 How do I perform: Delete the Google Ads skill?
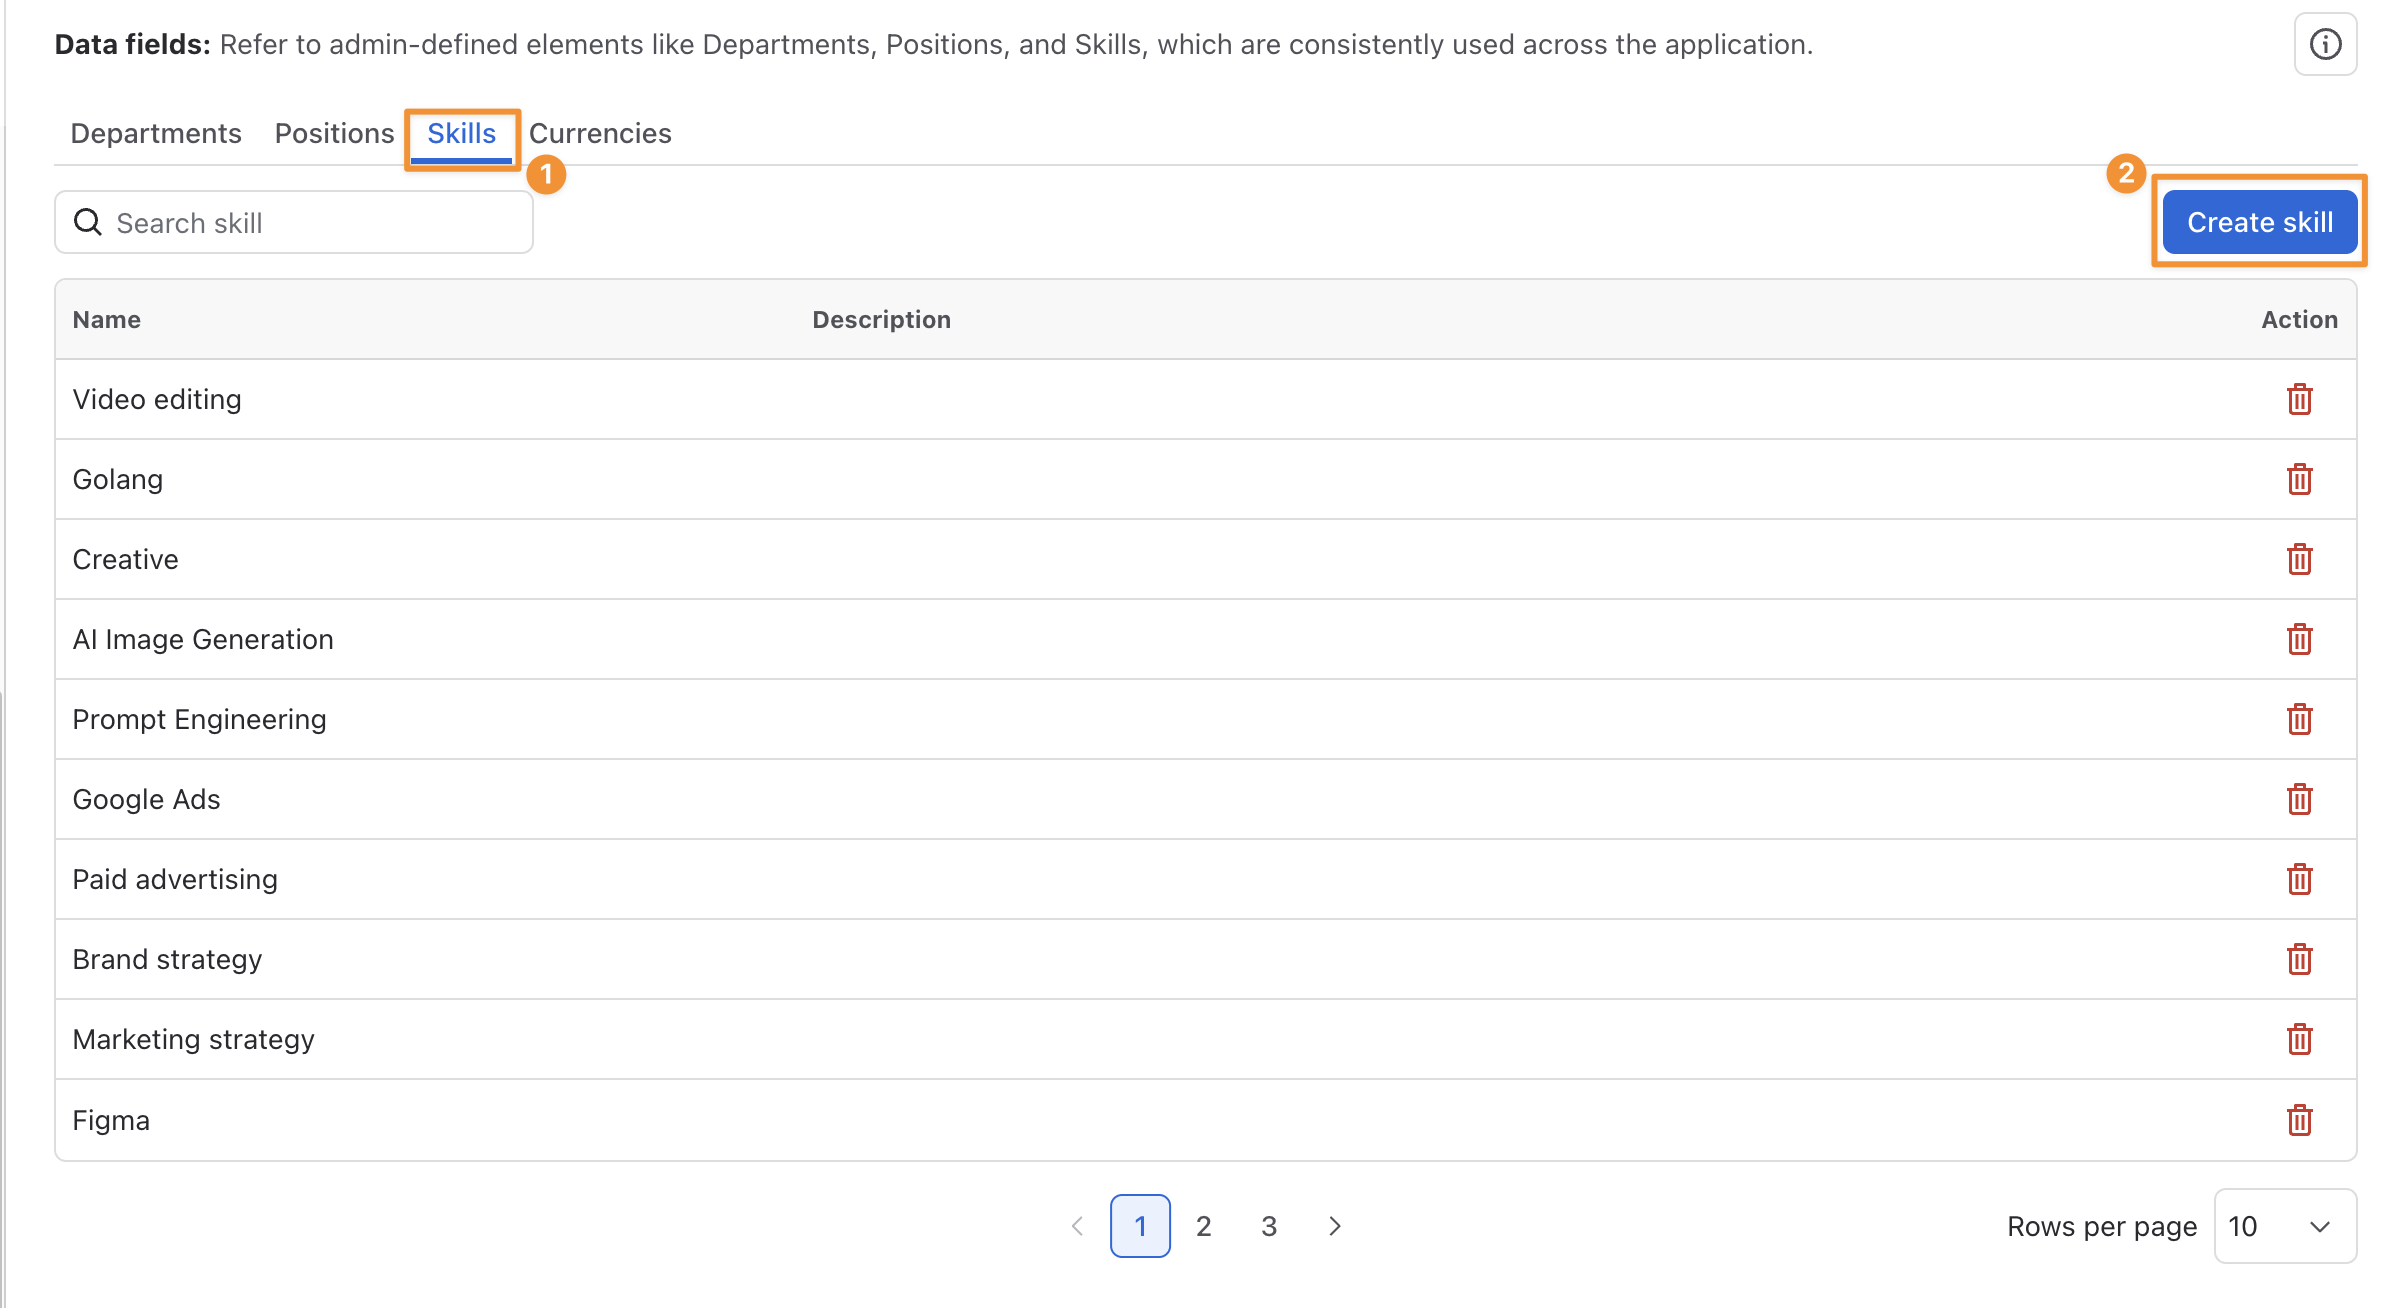[2299, 799]
